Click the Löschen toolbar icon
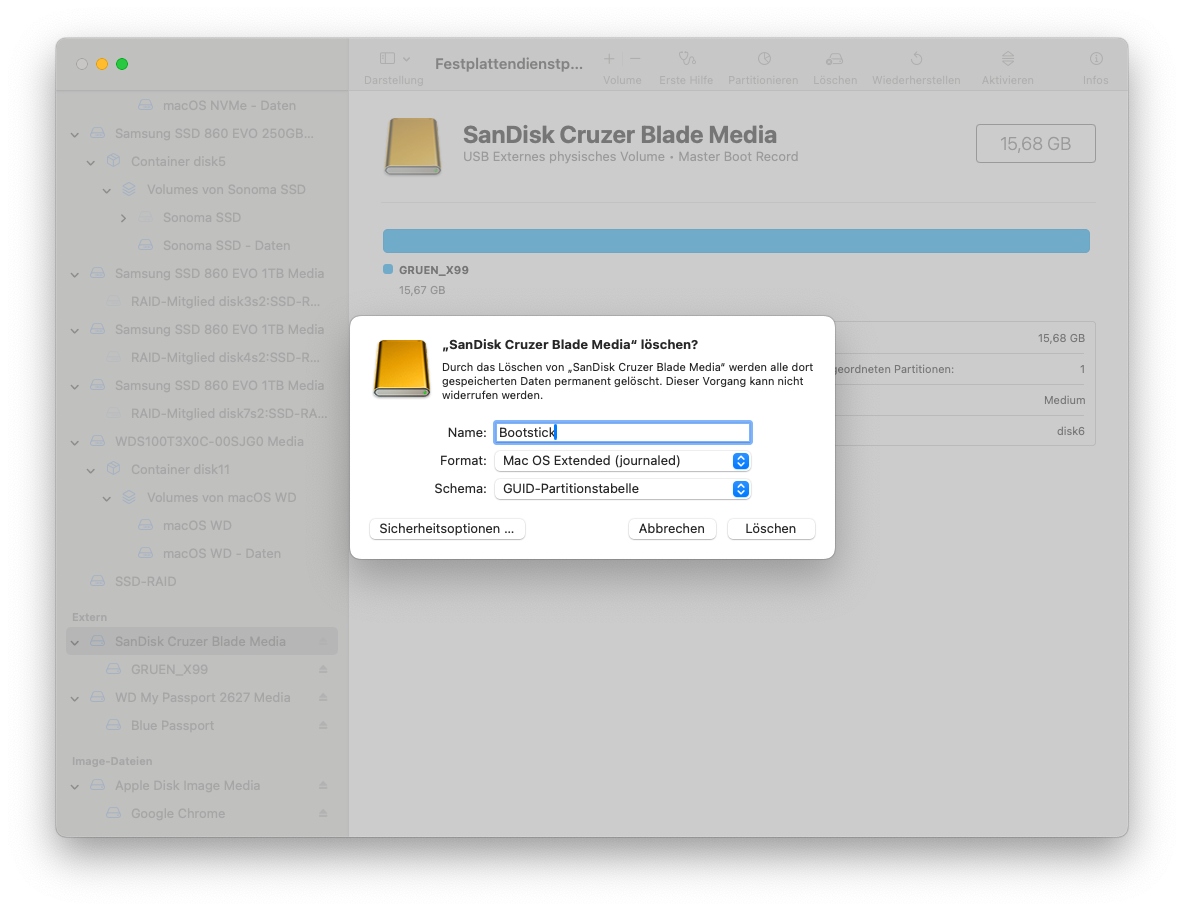Image resolution: width=1184 pixels, height=911 pixels. [x=834, y=59]
